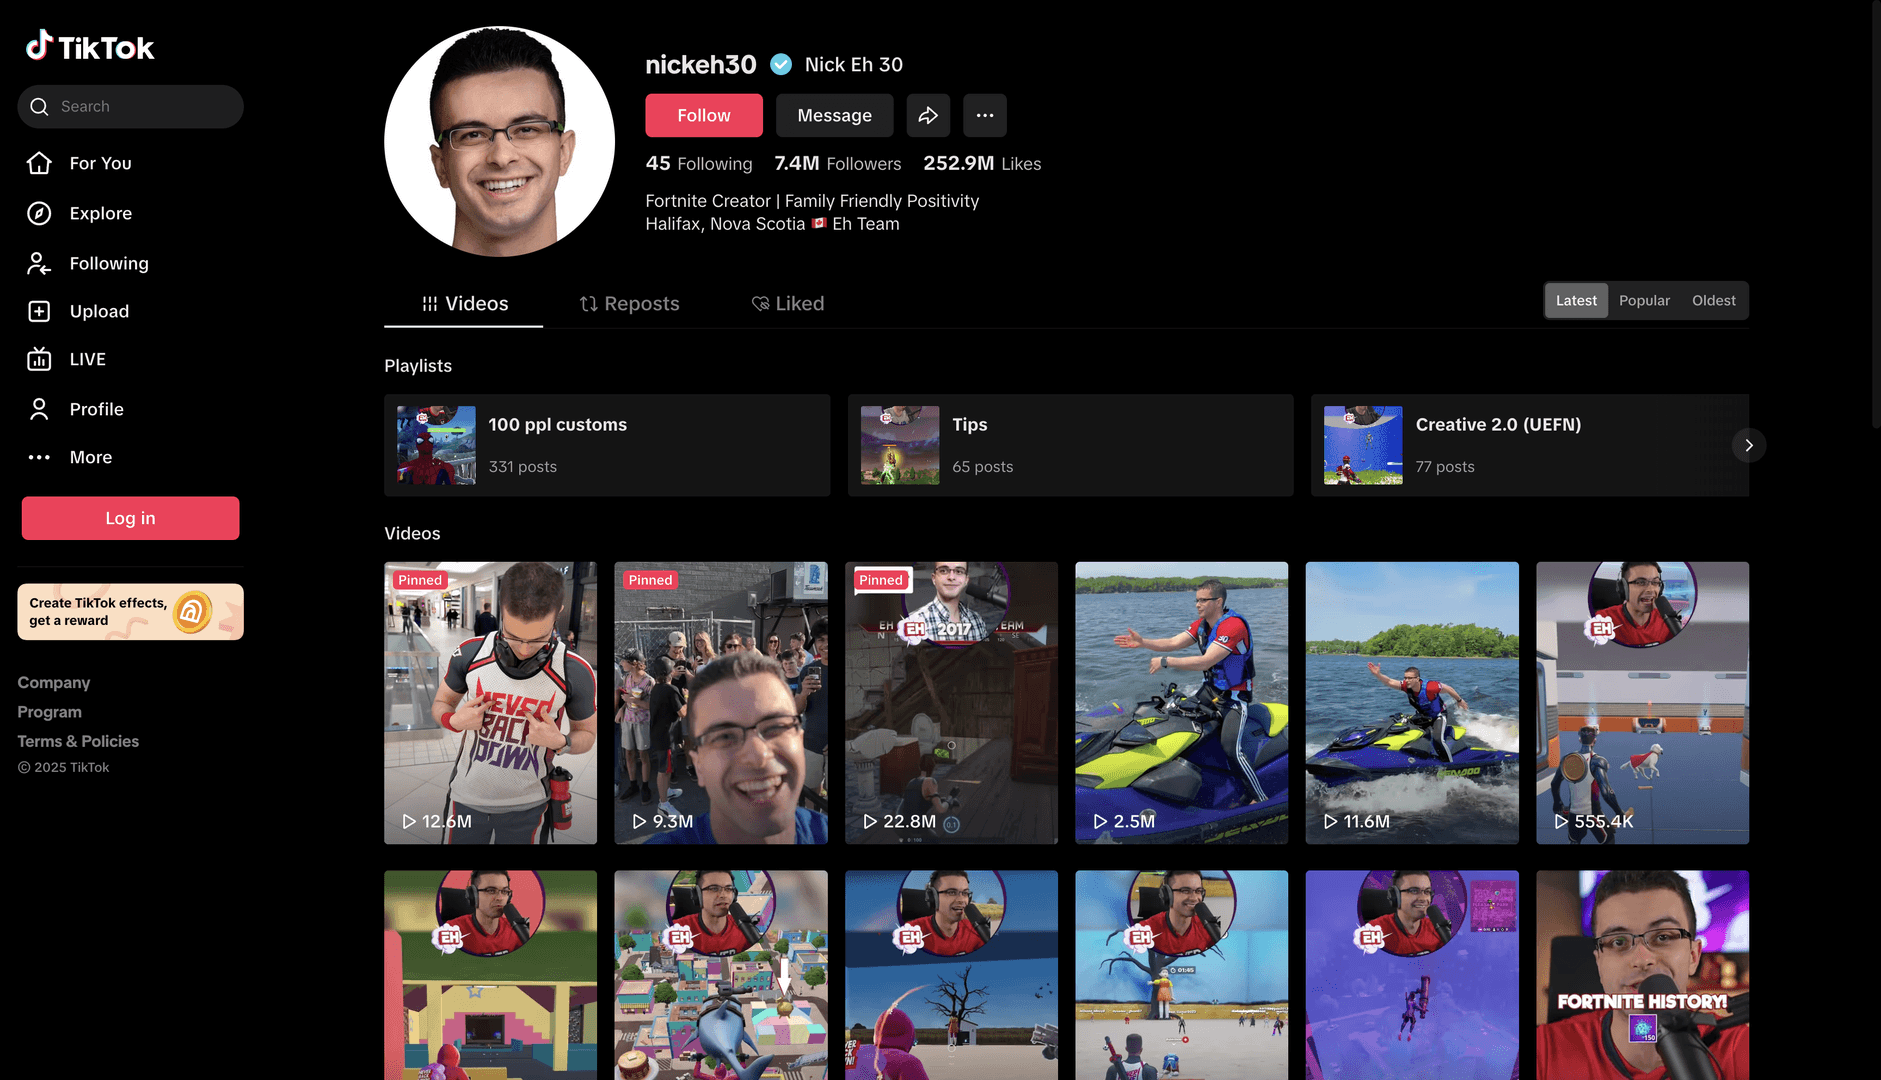Click the search magnifier icon
Screen dimensions: 1881x1080
[x=40, y=106]
